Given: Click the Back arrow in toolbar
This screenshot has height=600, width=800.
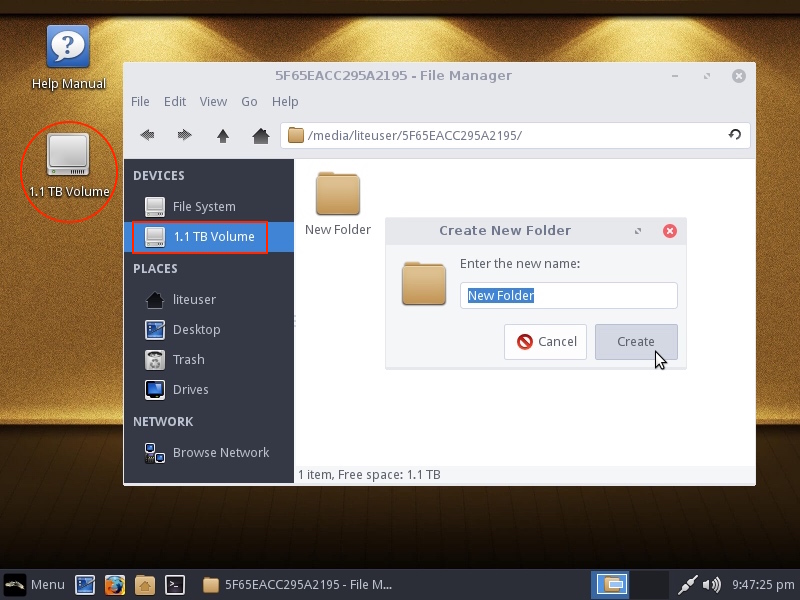Looking at the screenshot, I should pos(147,135).
